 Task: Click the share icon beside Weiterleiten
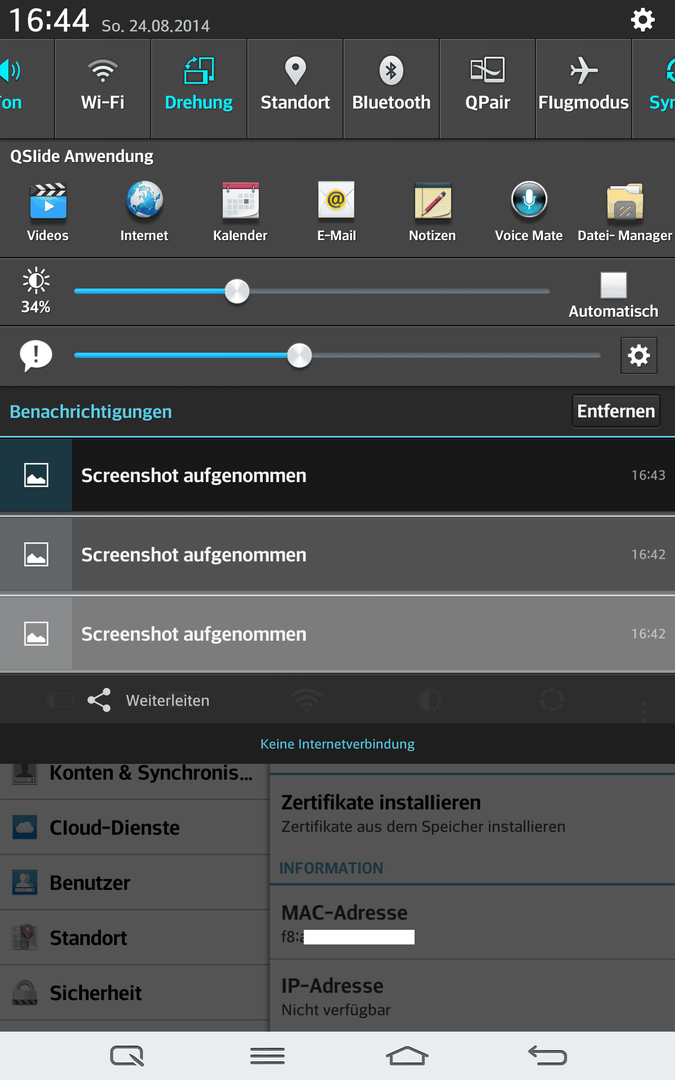coord(99,700)
